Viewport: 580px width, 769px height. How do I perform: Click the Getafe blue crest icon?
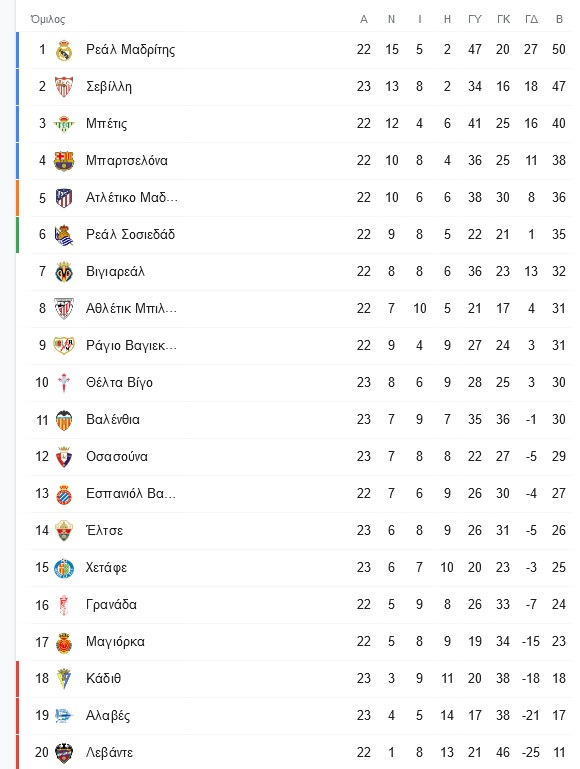click(64, 568)
